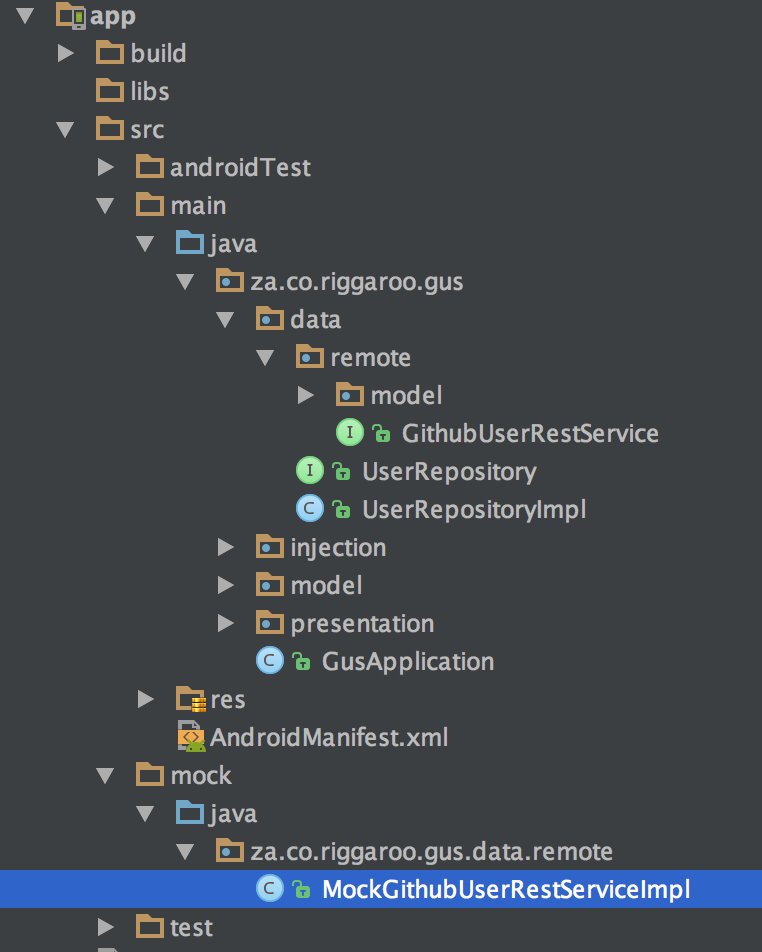The width and height of the screenshot is (762, 952).
Task: Select the za.co.riggaroo.gus.data.remote package label
Action: [x=432, y=851]
